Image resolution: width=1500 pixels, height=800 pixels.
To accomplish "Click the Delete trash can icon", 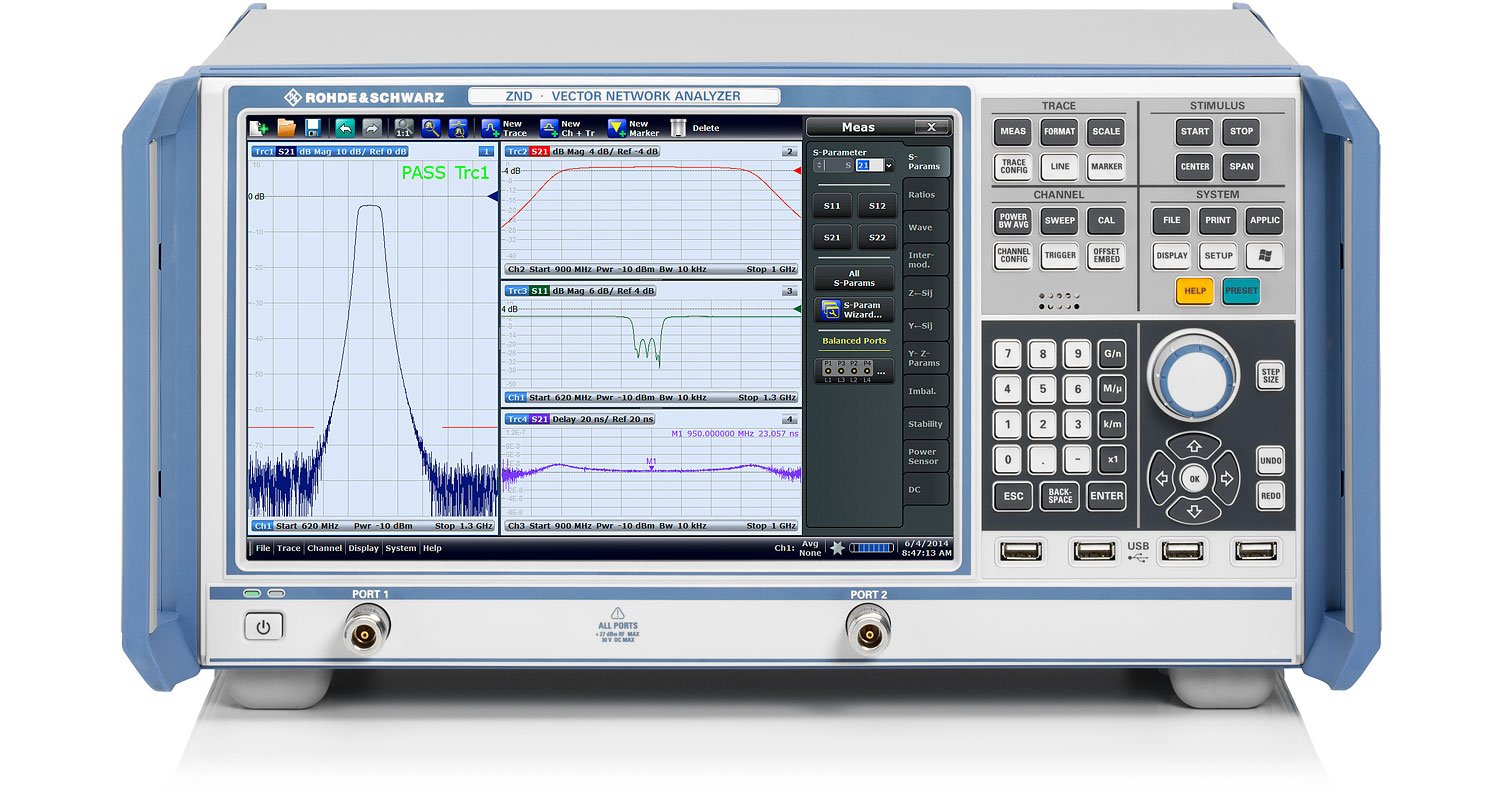I will (x=679, y=128).
